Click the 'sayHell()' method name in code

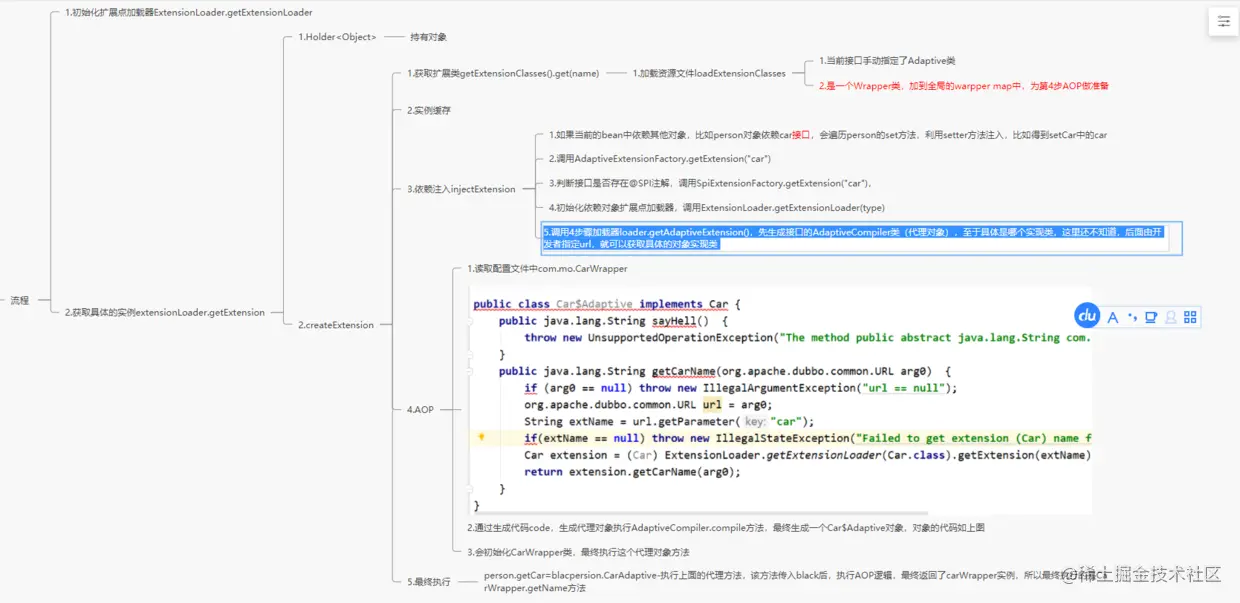pos(680,321)
